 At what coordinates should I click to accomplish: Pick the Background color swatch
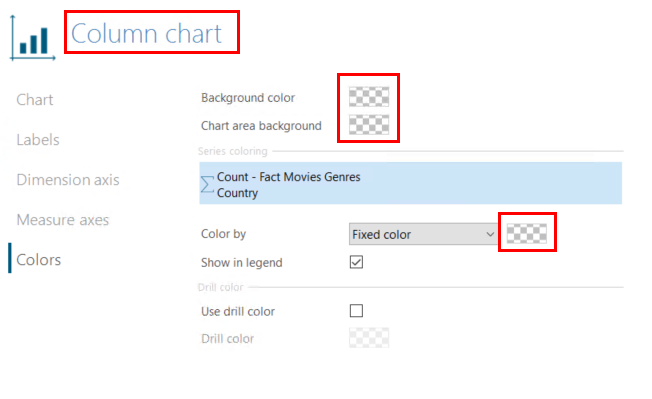369,97
